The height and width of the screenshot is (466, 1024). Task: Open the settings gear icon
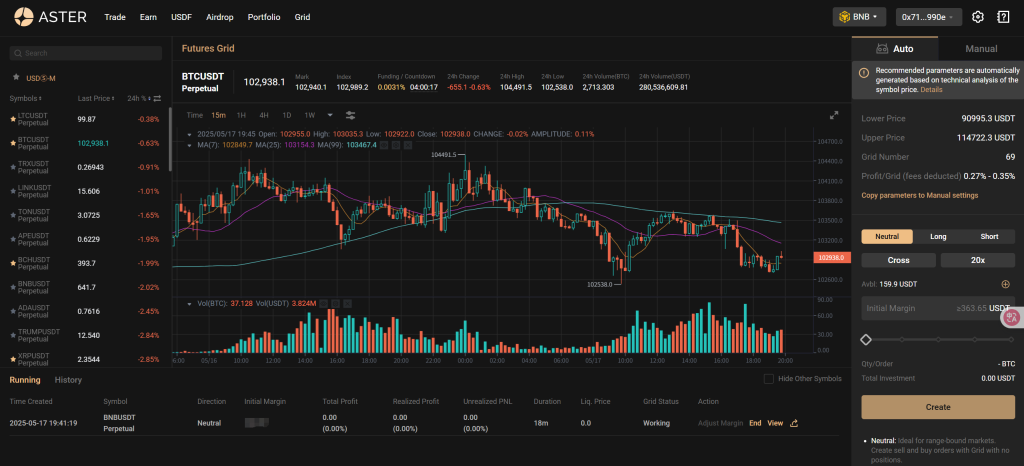[x=978, y=17]
